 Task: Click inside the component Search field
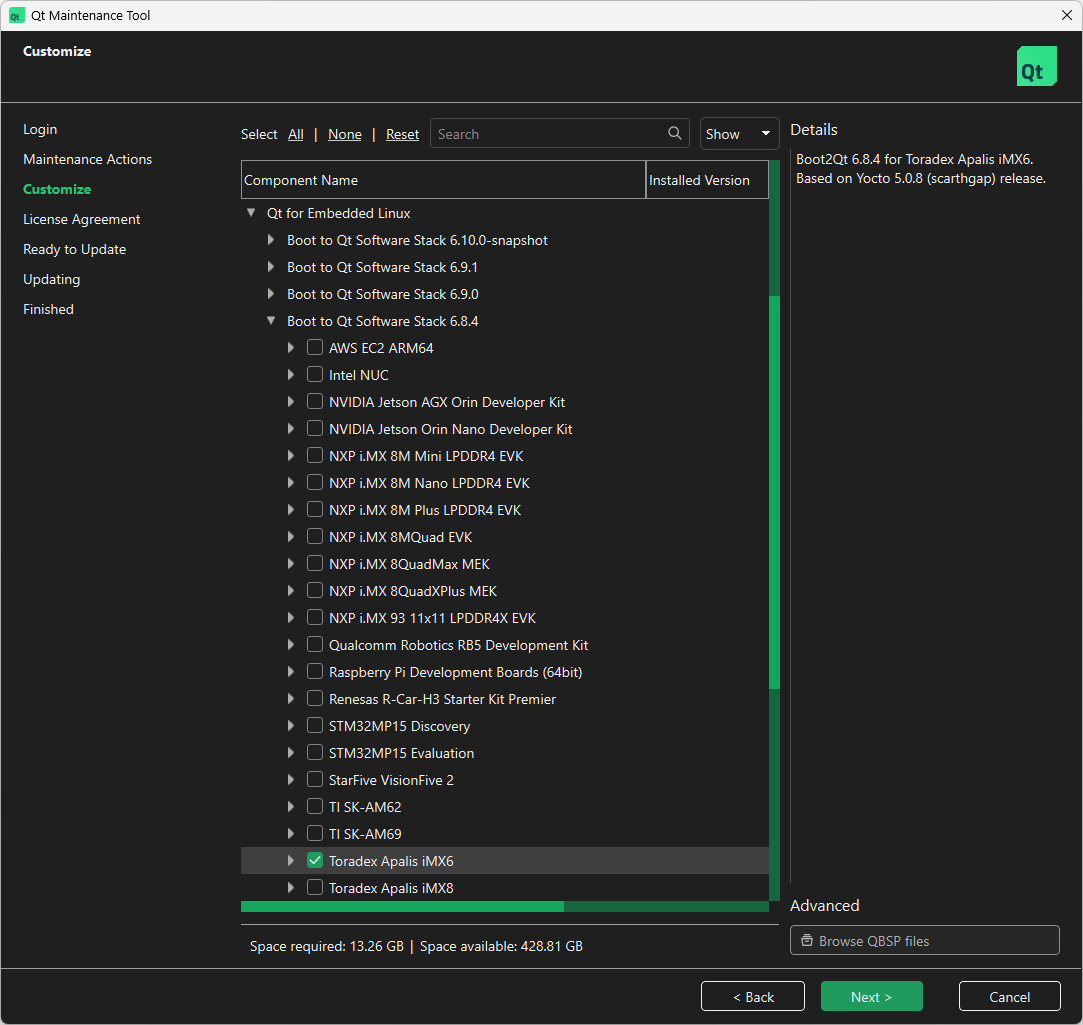point(550,134)
